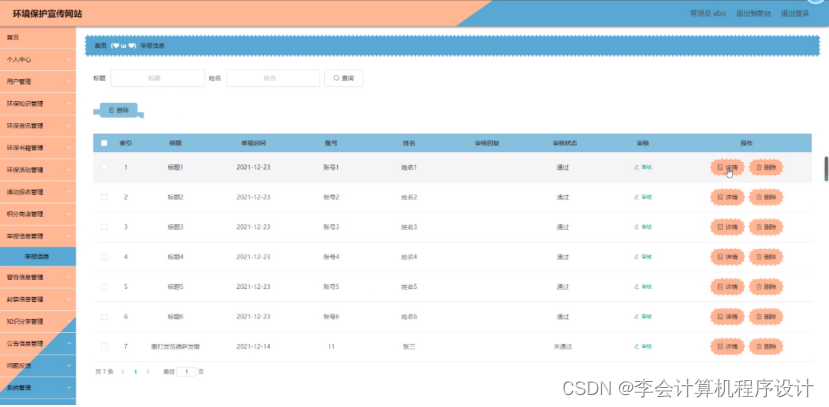Go to next page with pagination arrow
Screen dimensions: 829x407
[148, 372]
